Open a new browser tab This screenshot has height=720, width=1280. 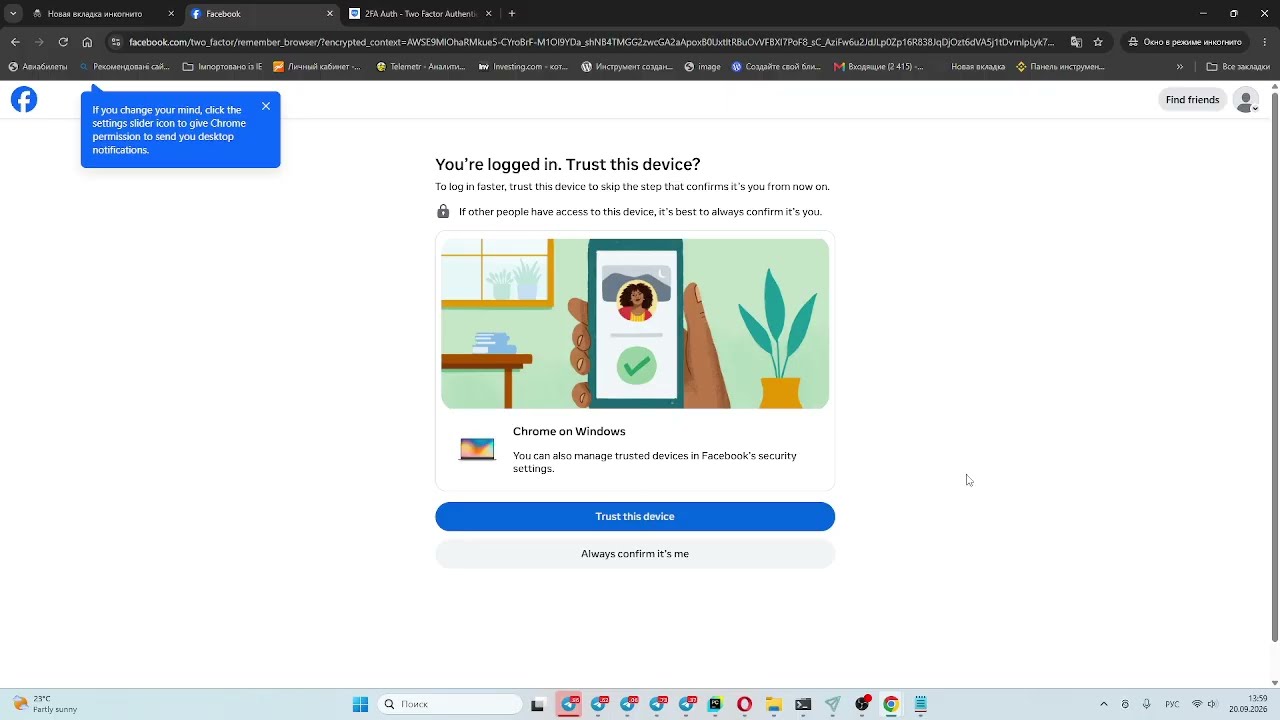coord(512,14)
